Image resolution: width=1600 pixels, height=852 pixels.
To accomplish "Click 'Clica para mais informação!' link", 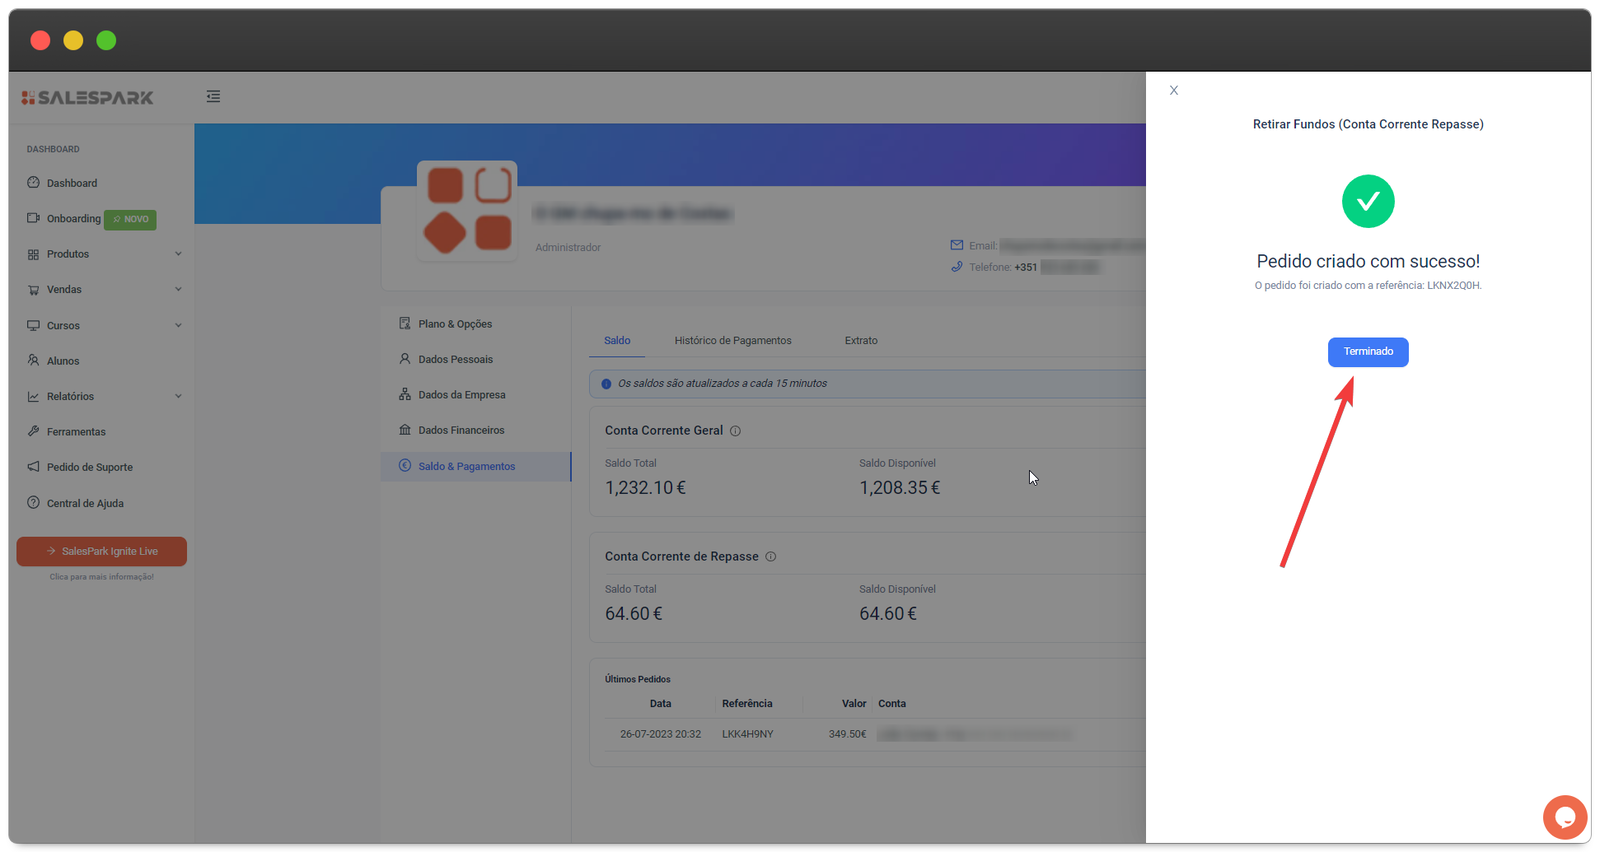I will [x=101, y=577].
